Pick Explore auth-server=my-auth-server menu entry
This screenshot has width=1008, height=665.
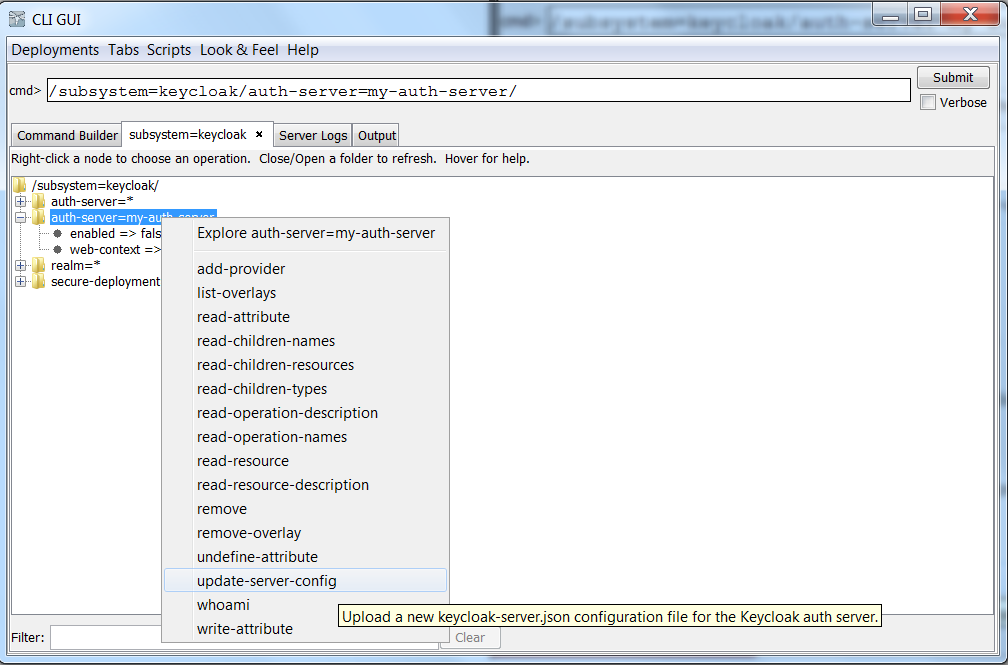316,233
